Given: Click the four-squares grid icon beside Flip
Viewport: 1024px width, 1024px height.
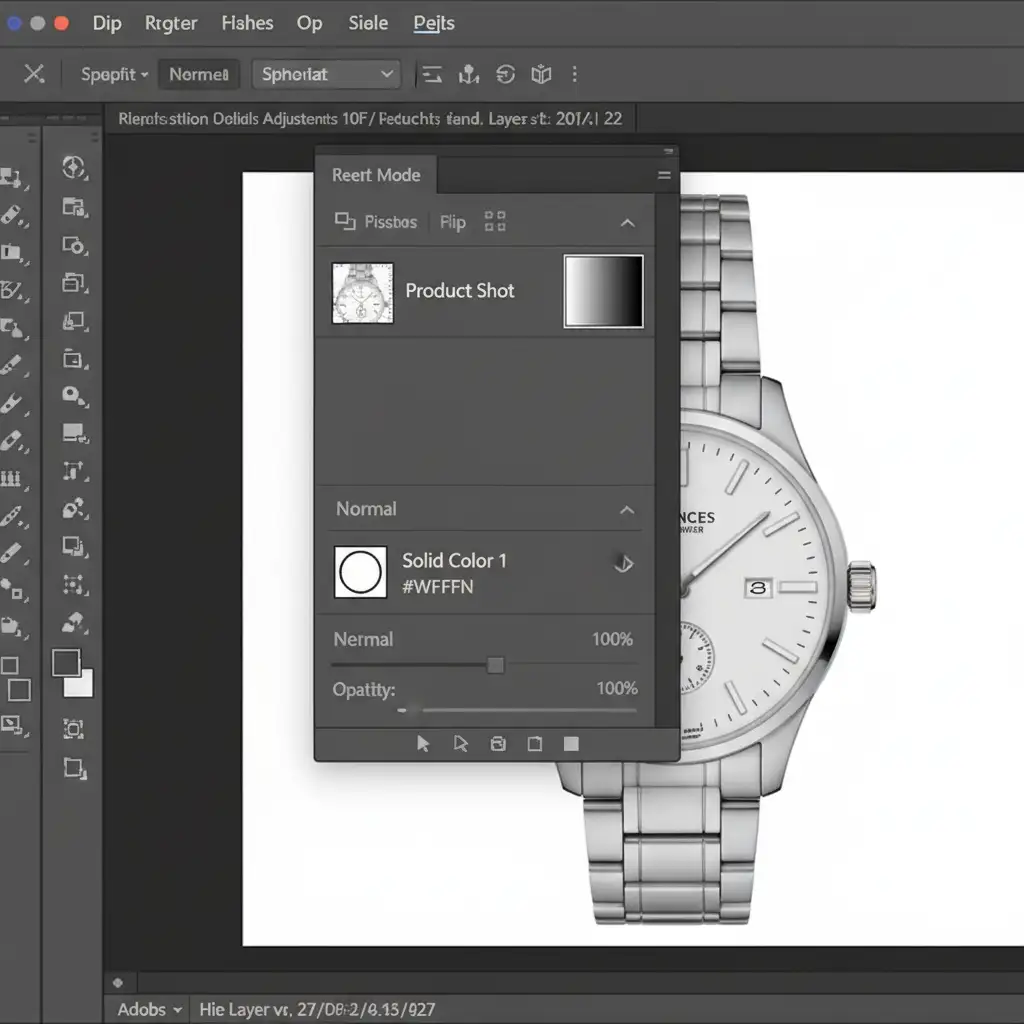Looking at the screenshot, I should pos(495,222).
